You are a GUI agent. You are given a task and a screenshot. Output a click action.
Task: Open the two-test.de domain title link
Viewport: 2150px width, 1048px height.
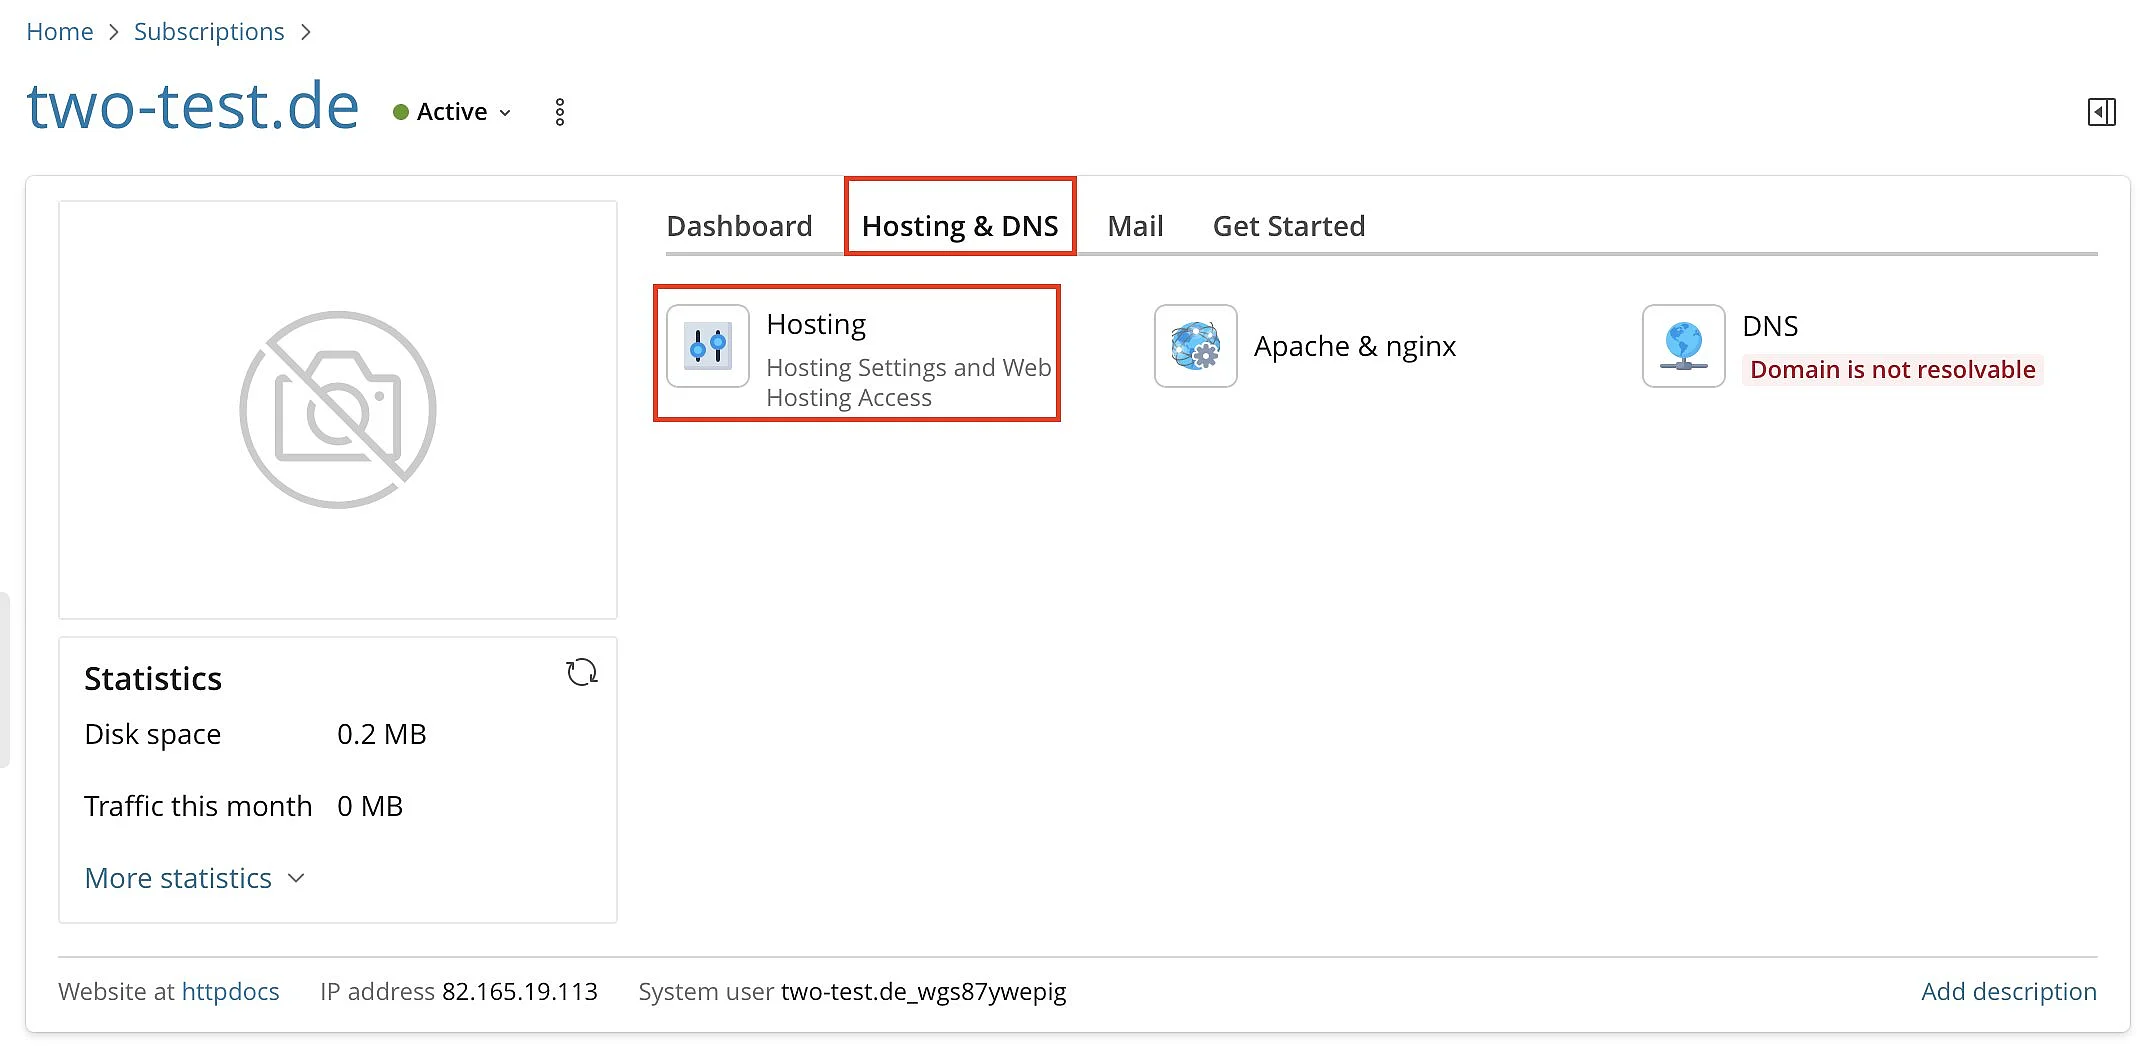193,106
